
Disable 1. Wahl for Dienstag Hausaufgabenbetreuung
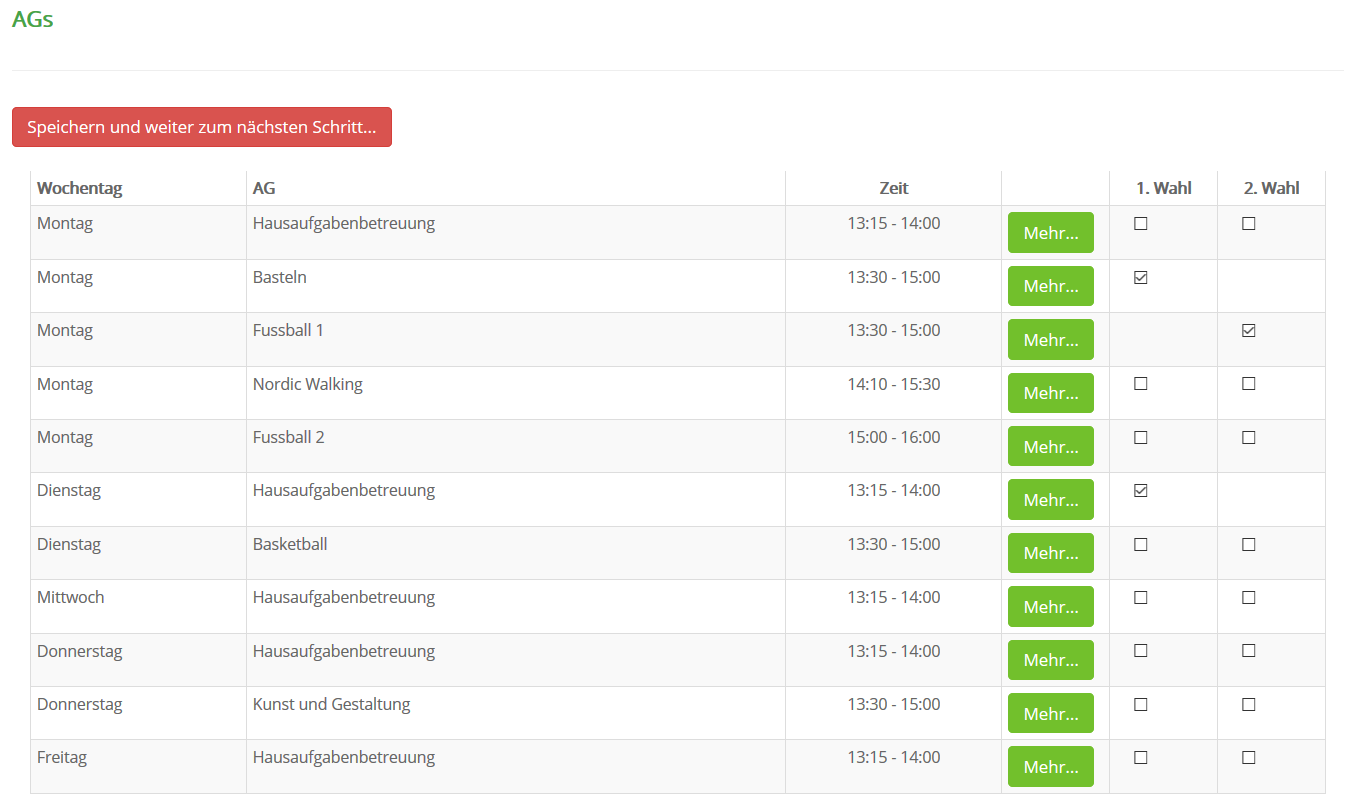click(x=1140, y=491)
